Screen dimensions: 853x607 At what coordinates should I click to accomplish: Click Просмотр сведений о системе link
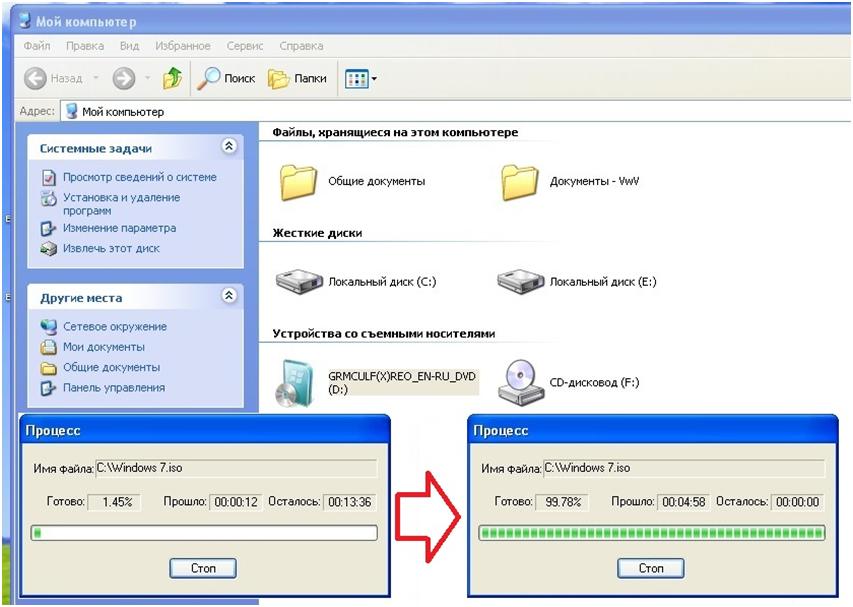140,177
